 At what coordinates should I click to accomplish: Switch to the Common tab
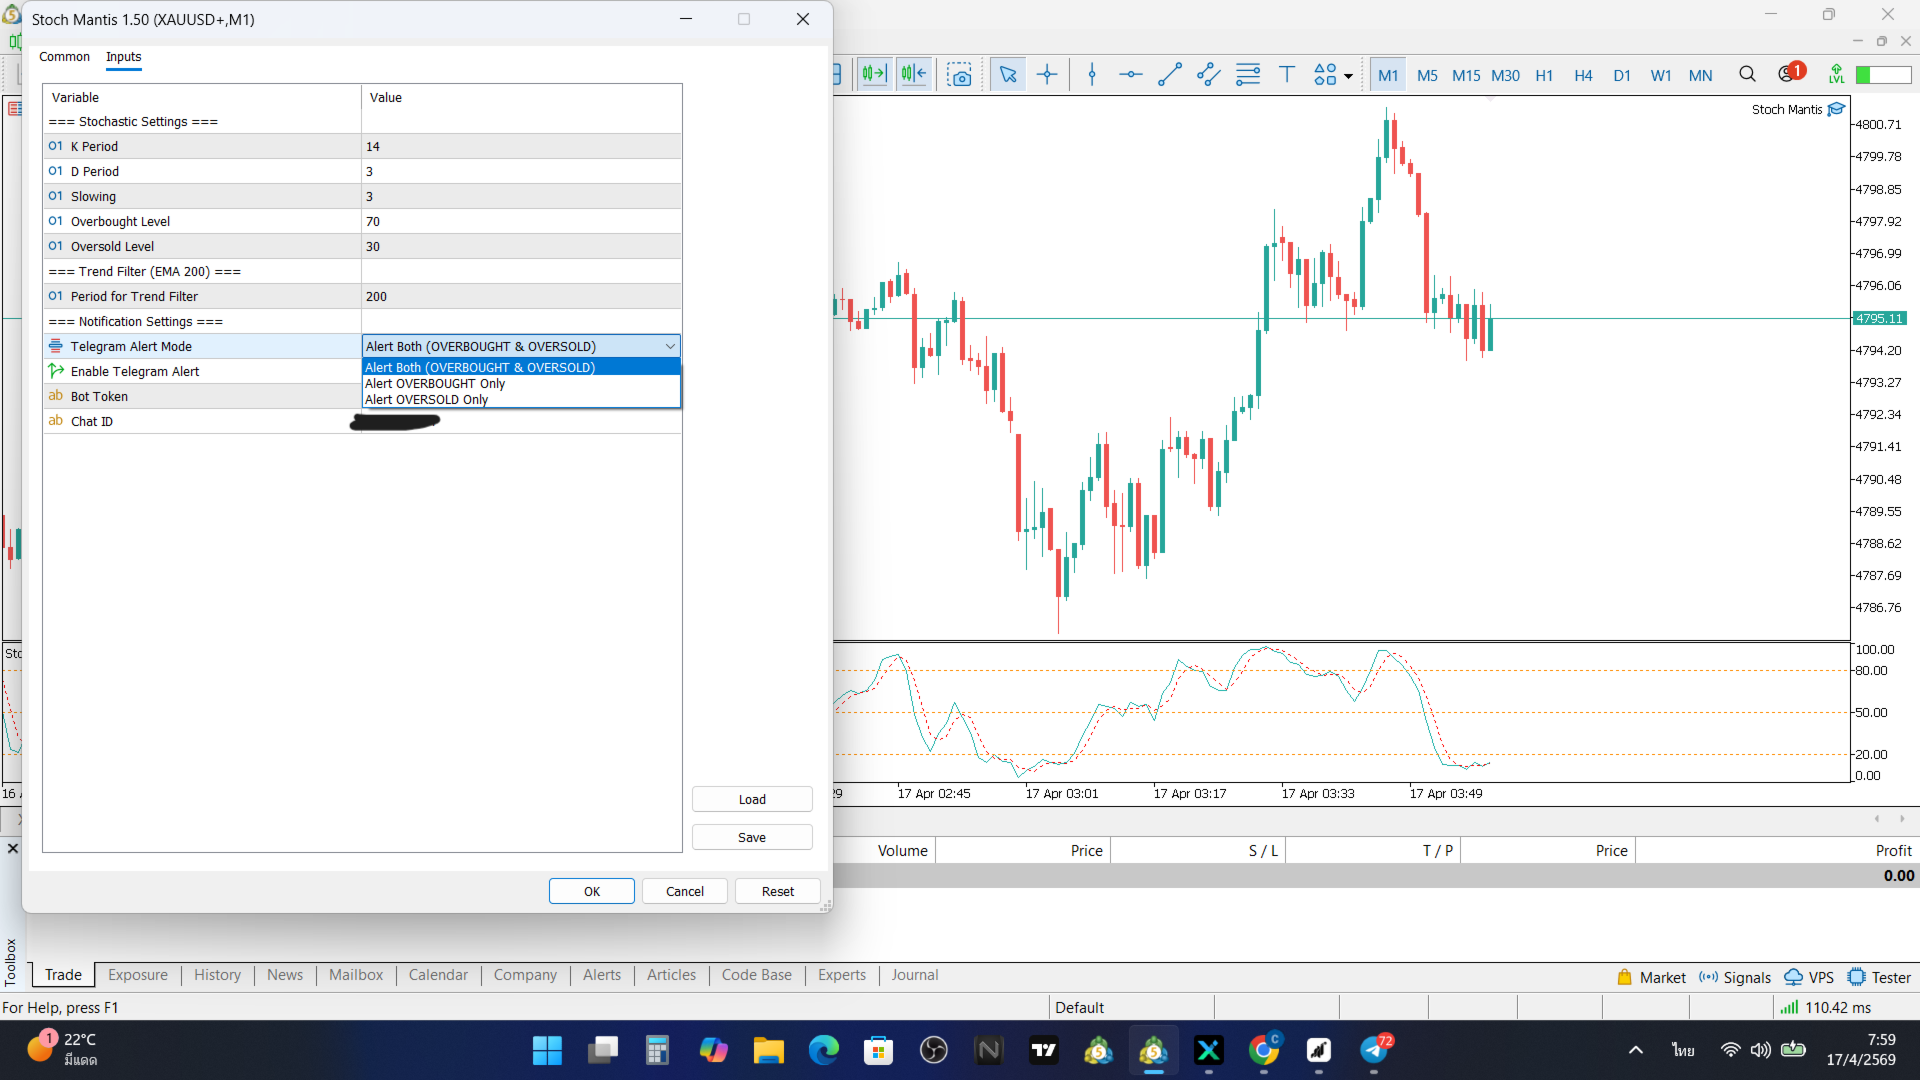[x=64, y=57]
